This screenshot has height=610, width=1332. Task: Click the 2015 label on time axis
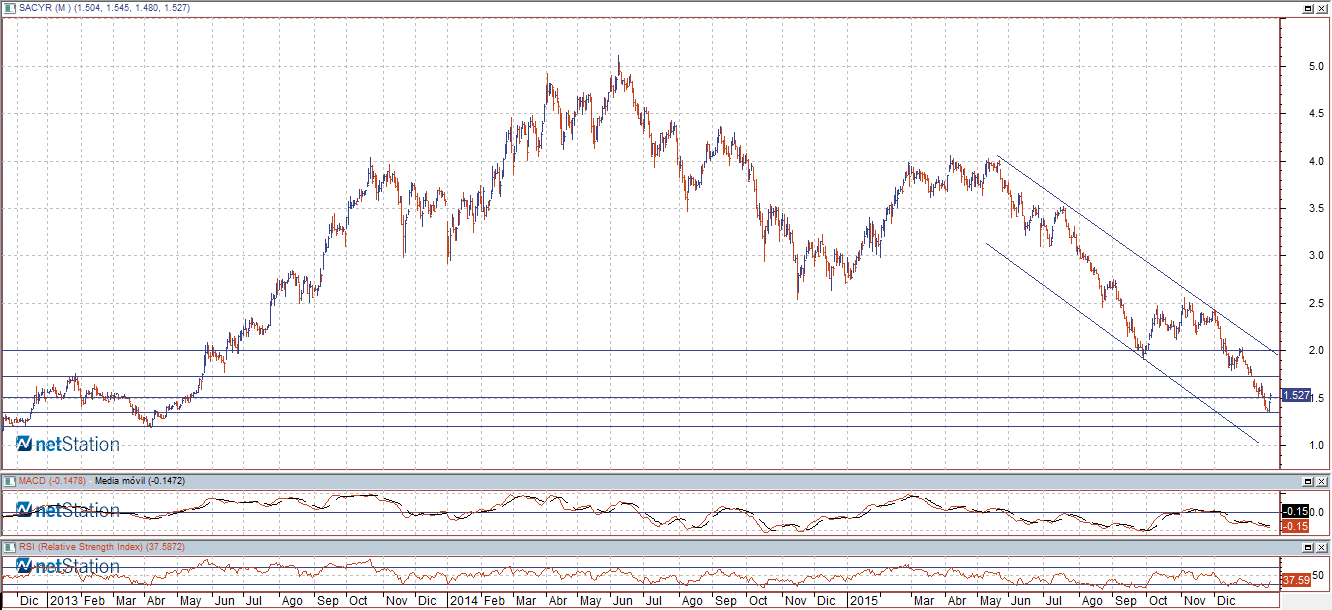tap(862, 601)
